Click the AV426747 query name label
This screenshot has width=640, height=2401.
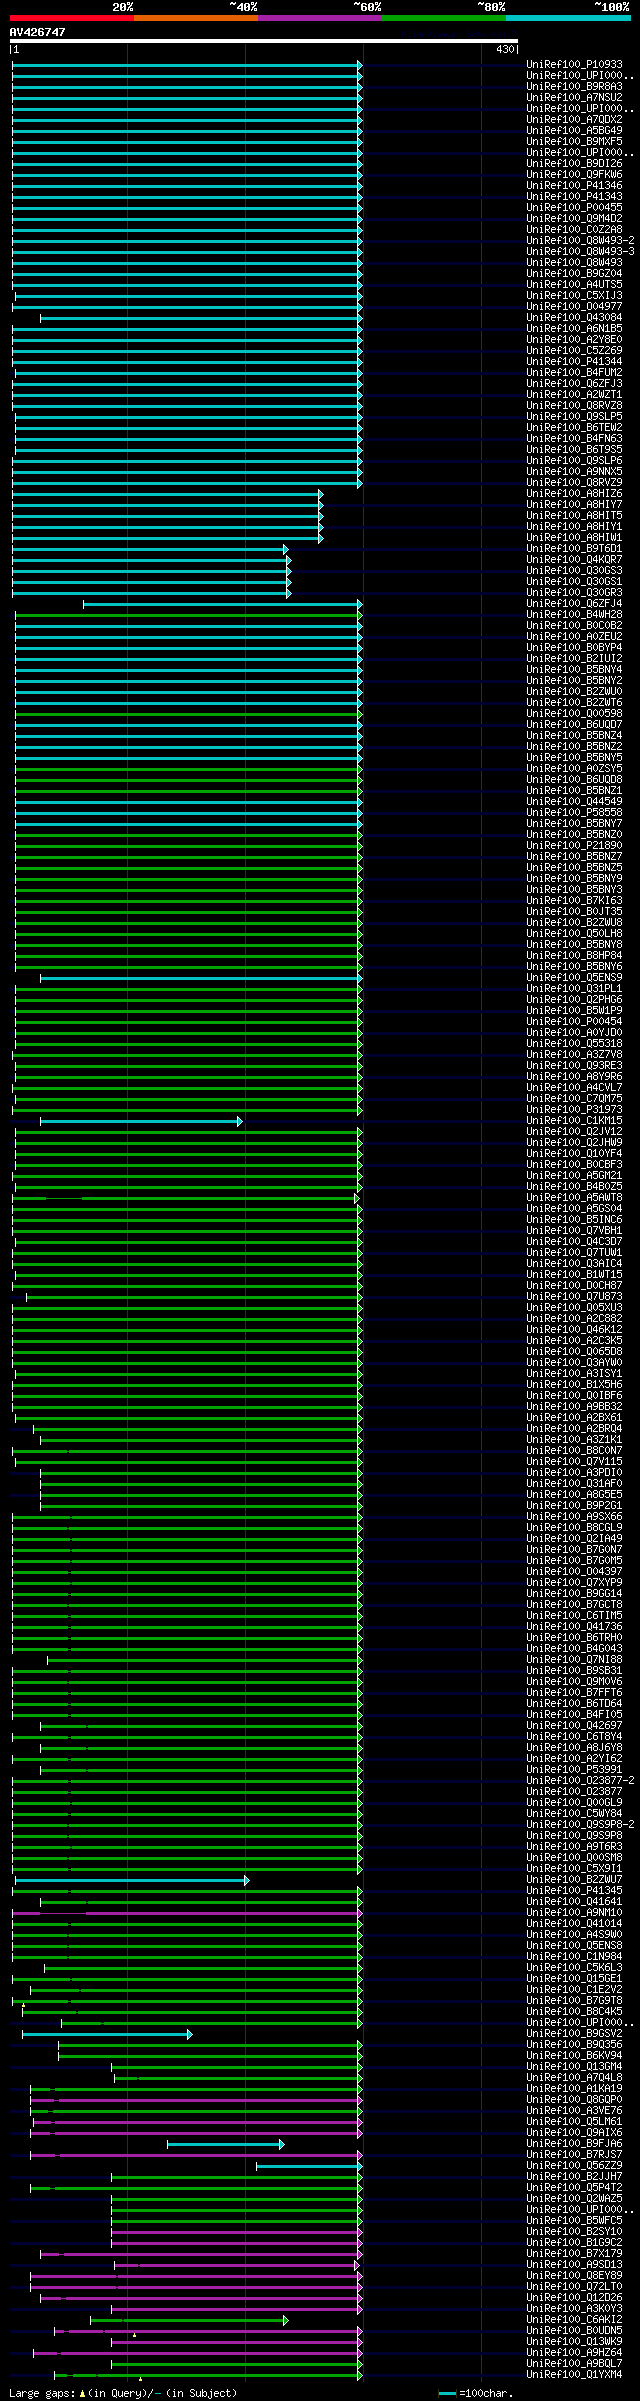point(38,32)
